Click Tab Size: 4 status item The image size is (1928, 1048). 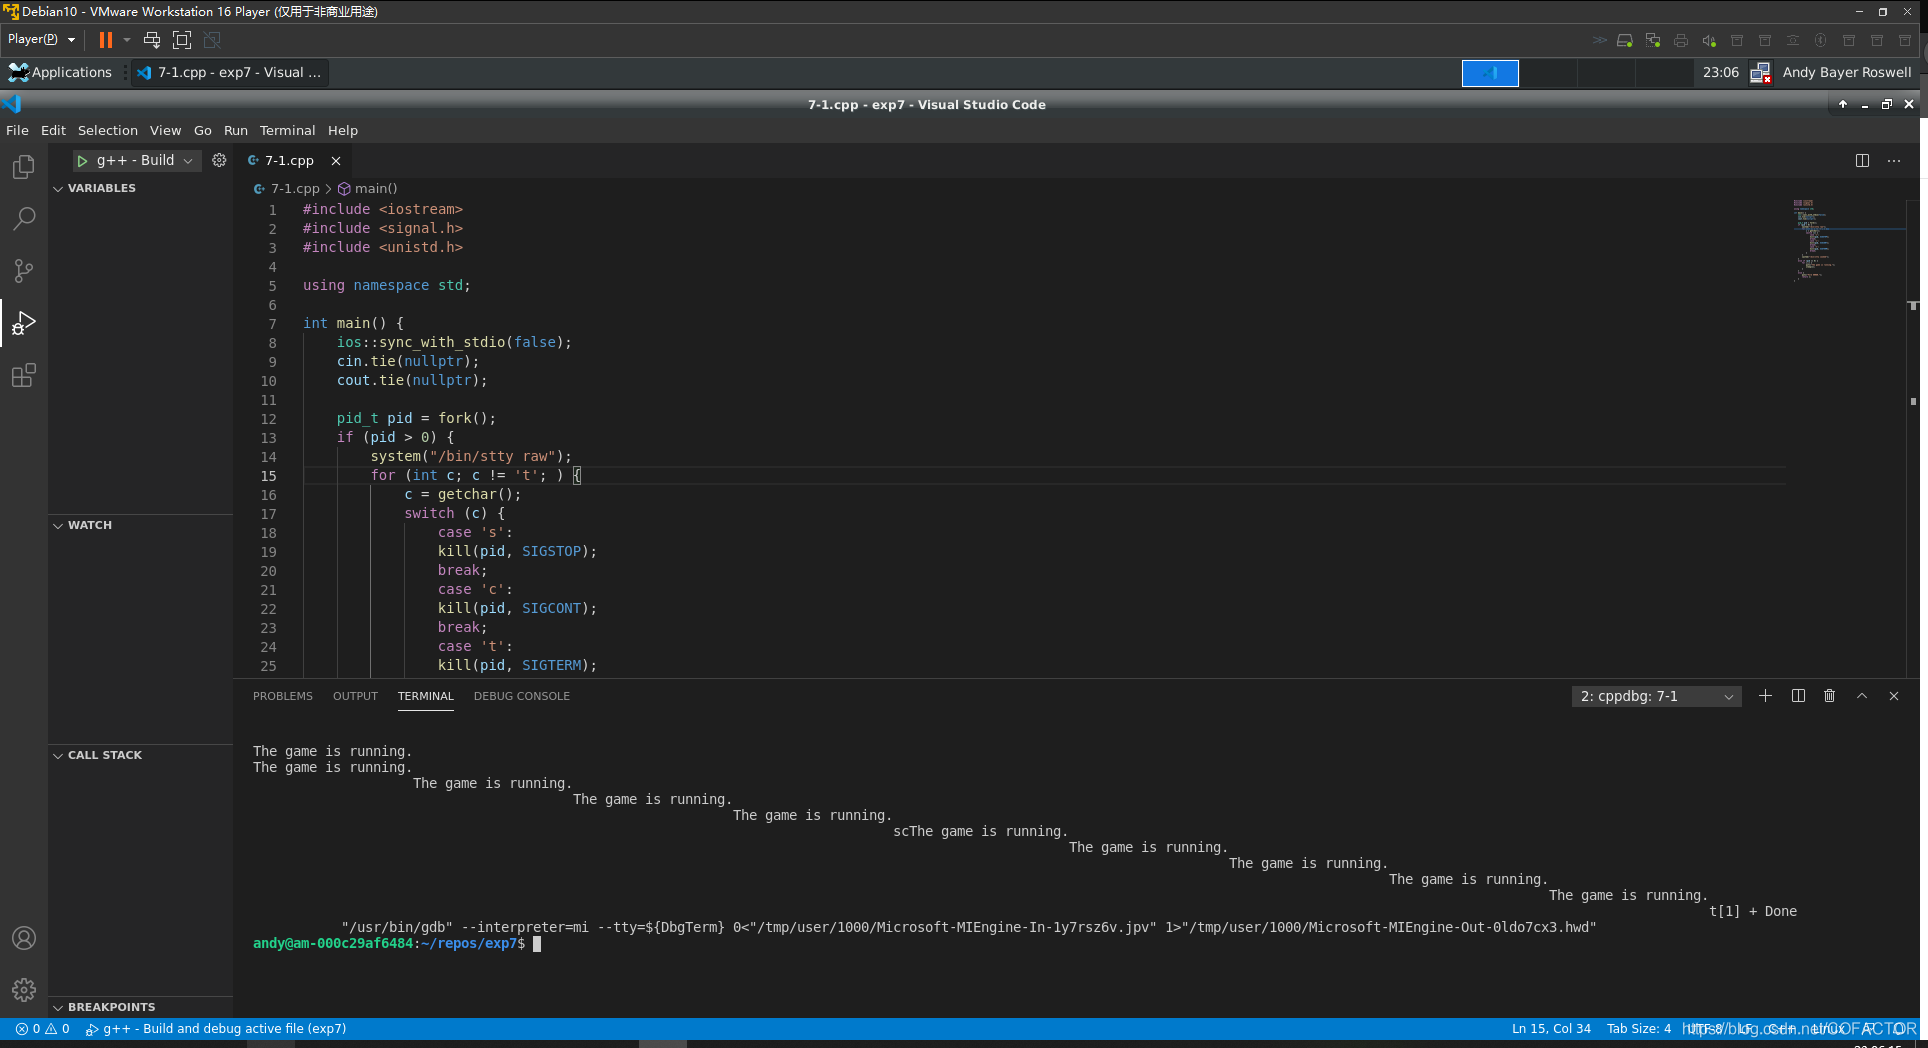[1639, 1028]
